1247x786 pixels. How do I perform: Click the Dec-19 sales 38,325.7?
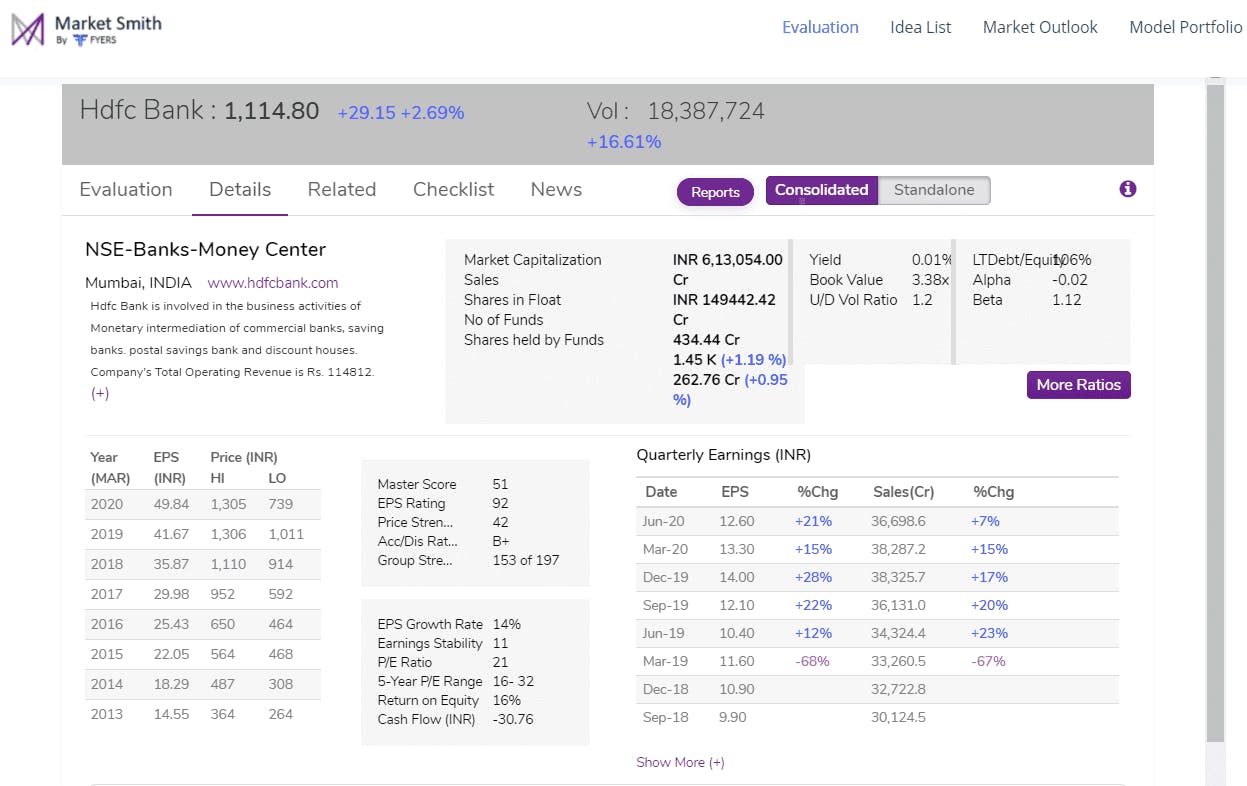pyautogui.click(x=898, y=577)
